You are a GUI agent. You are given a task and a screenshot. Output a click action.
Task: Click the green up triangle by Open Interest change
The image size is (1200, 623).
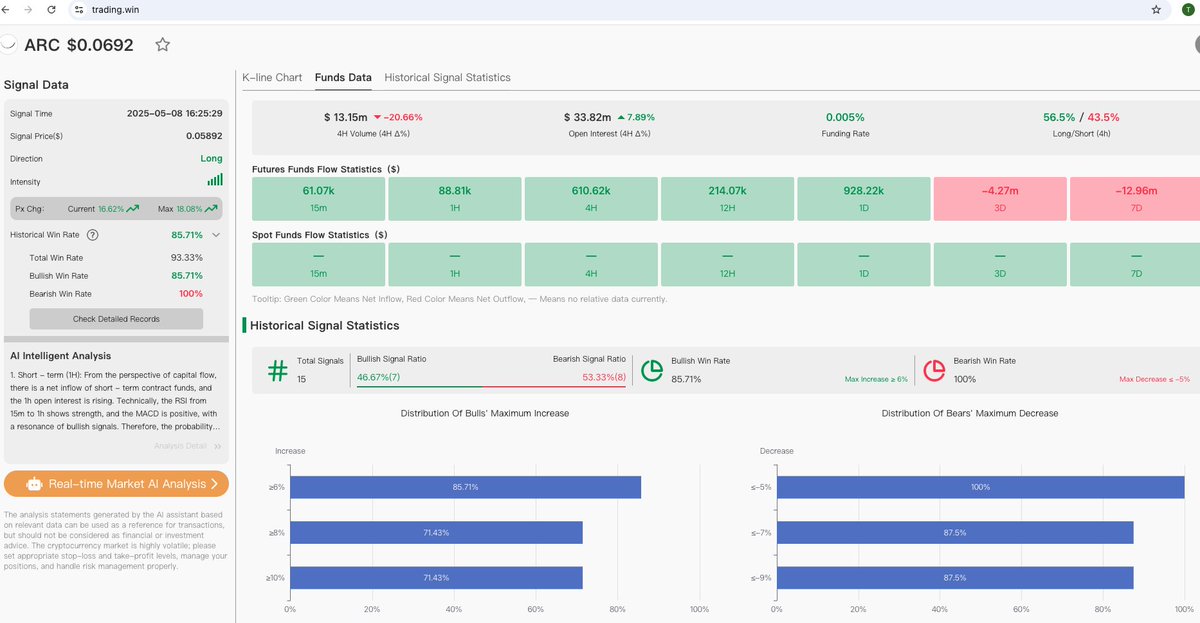[621, 117]
